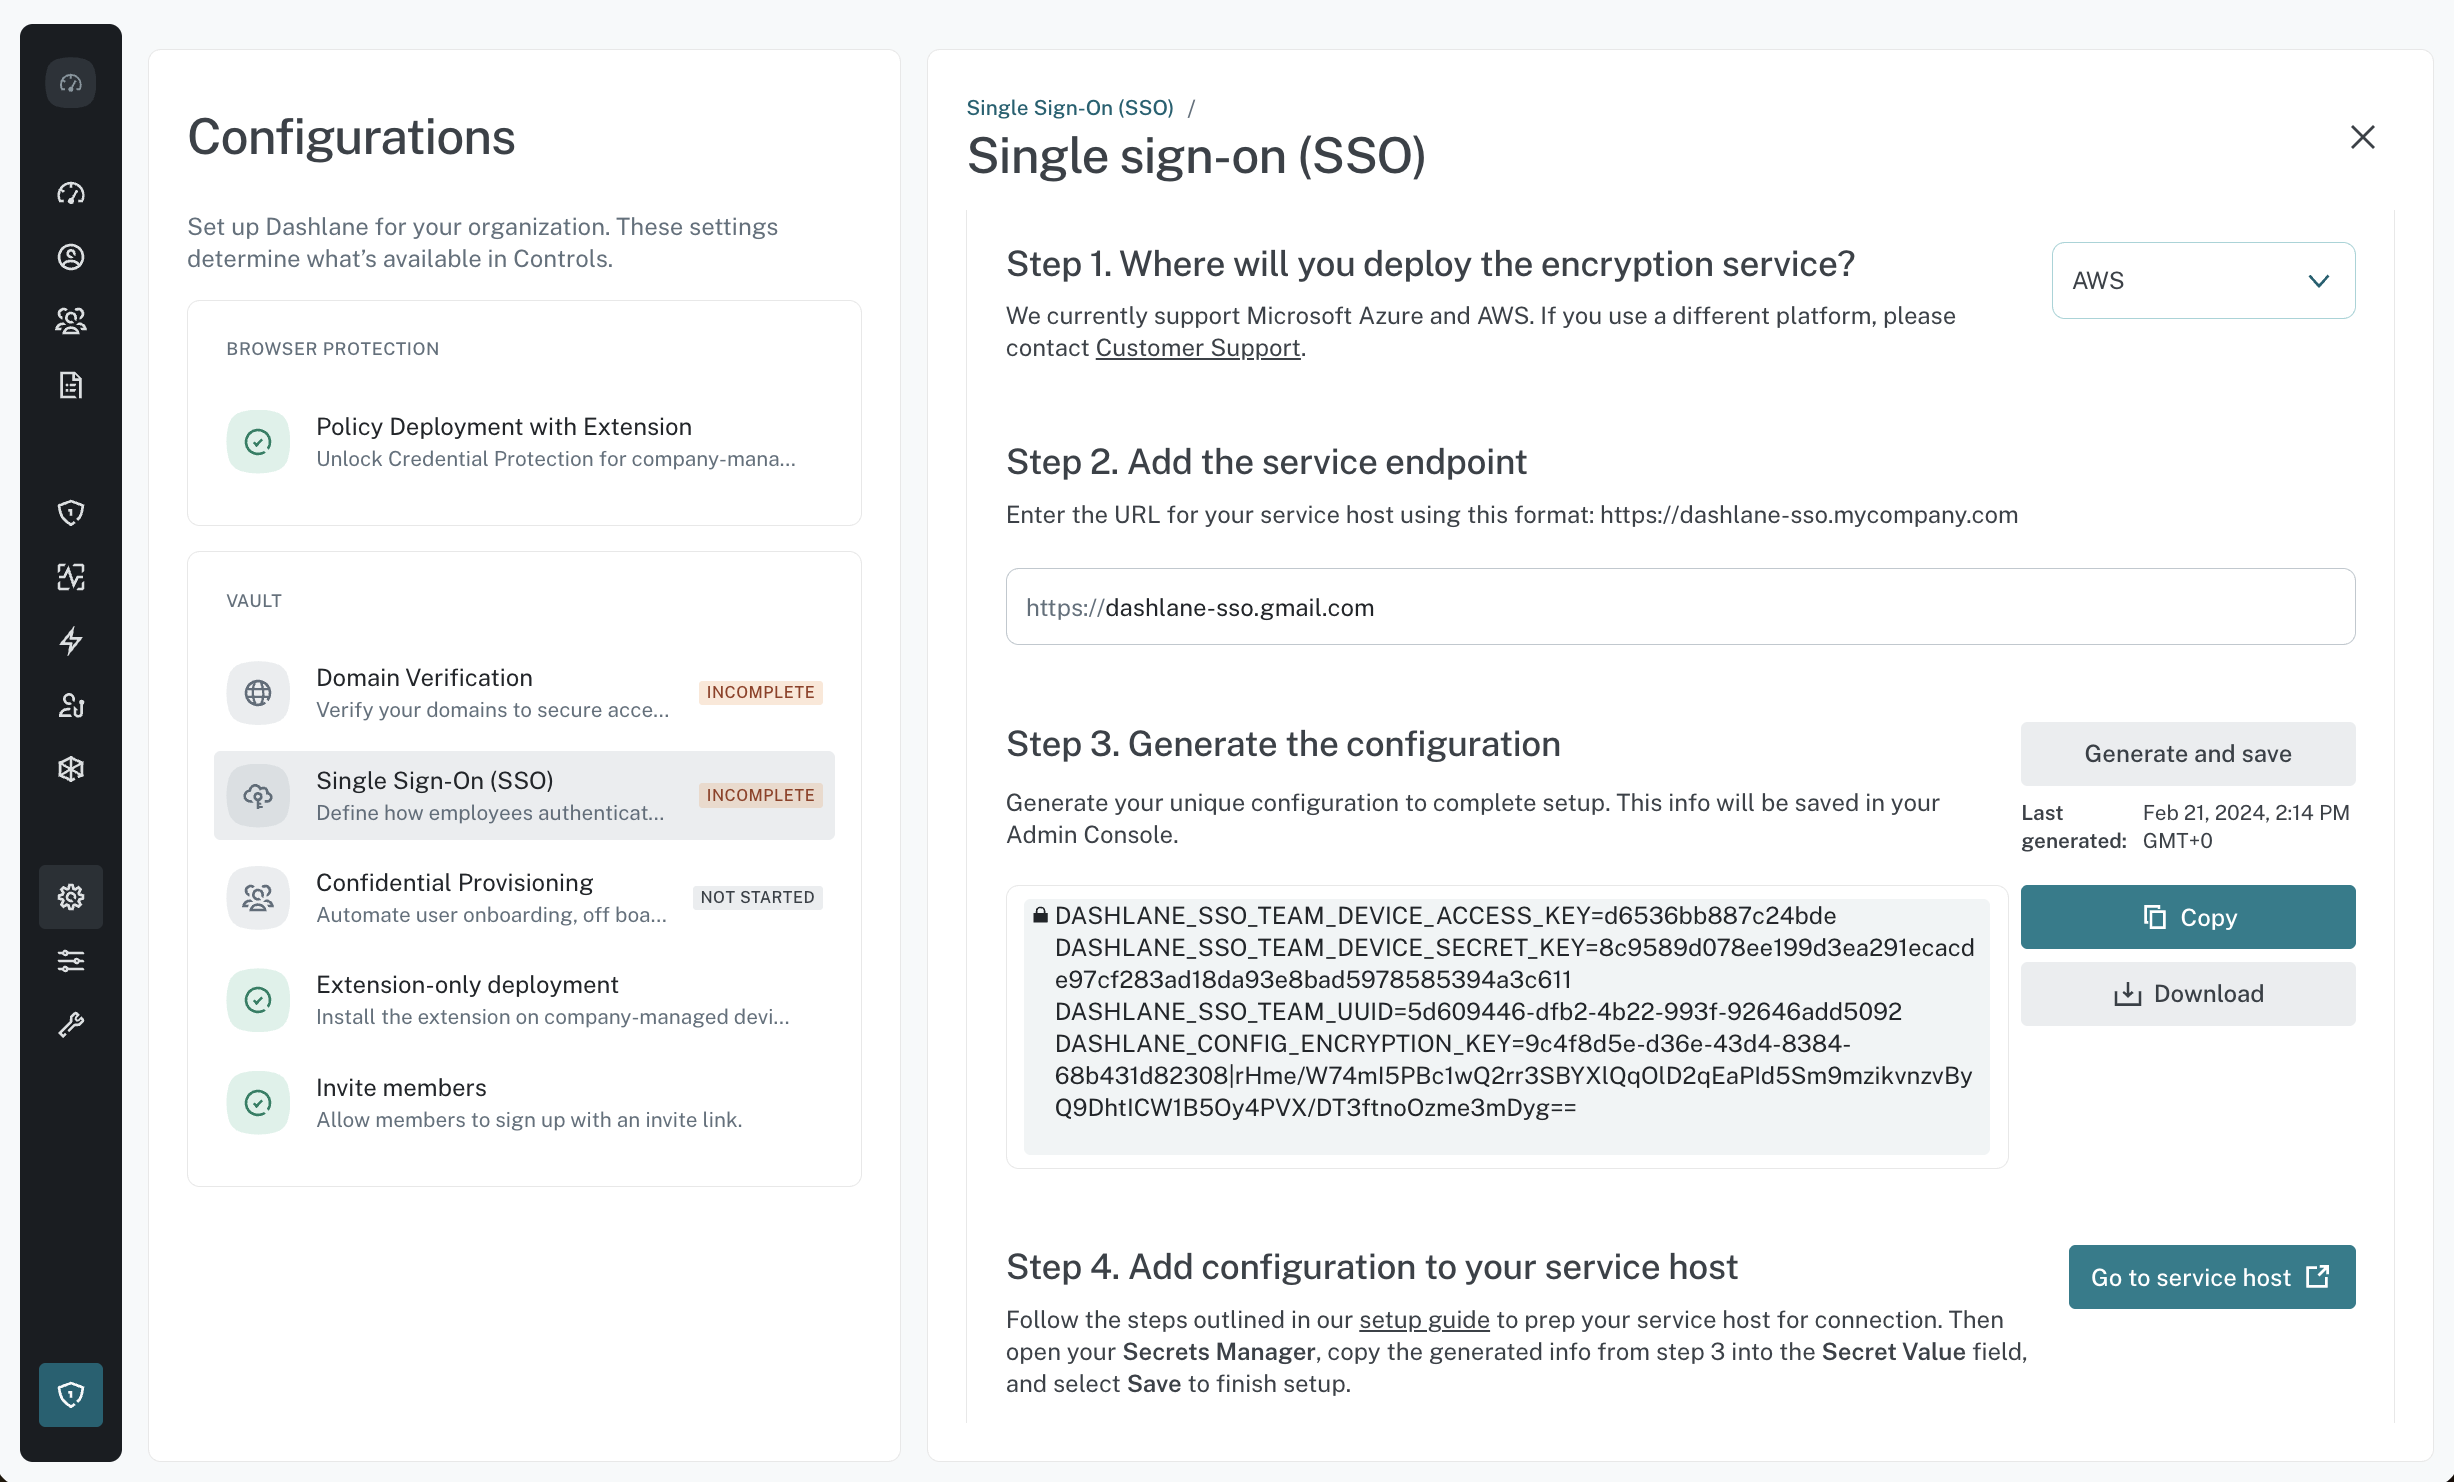Select the settings gear sidebar icon
The image size is (2454, 1482).
[71, 897]
